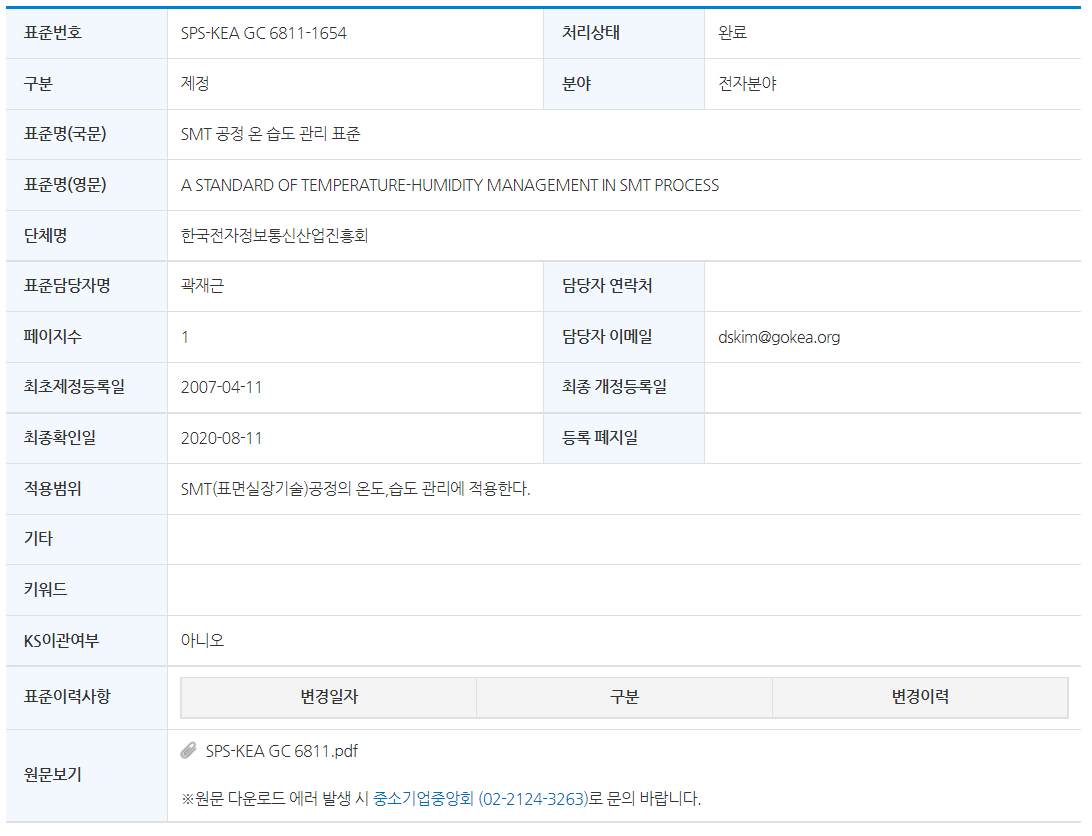Click the email address dskim@gokea.org

(779, 337)
